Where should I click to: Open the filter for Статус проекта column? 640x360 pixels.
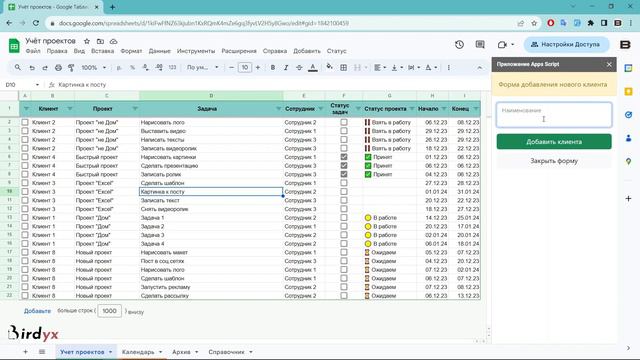pyautogui.click(x=412, y=109)
